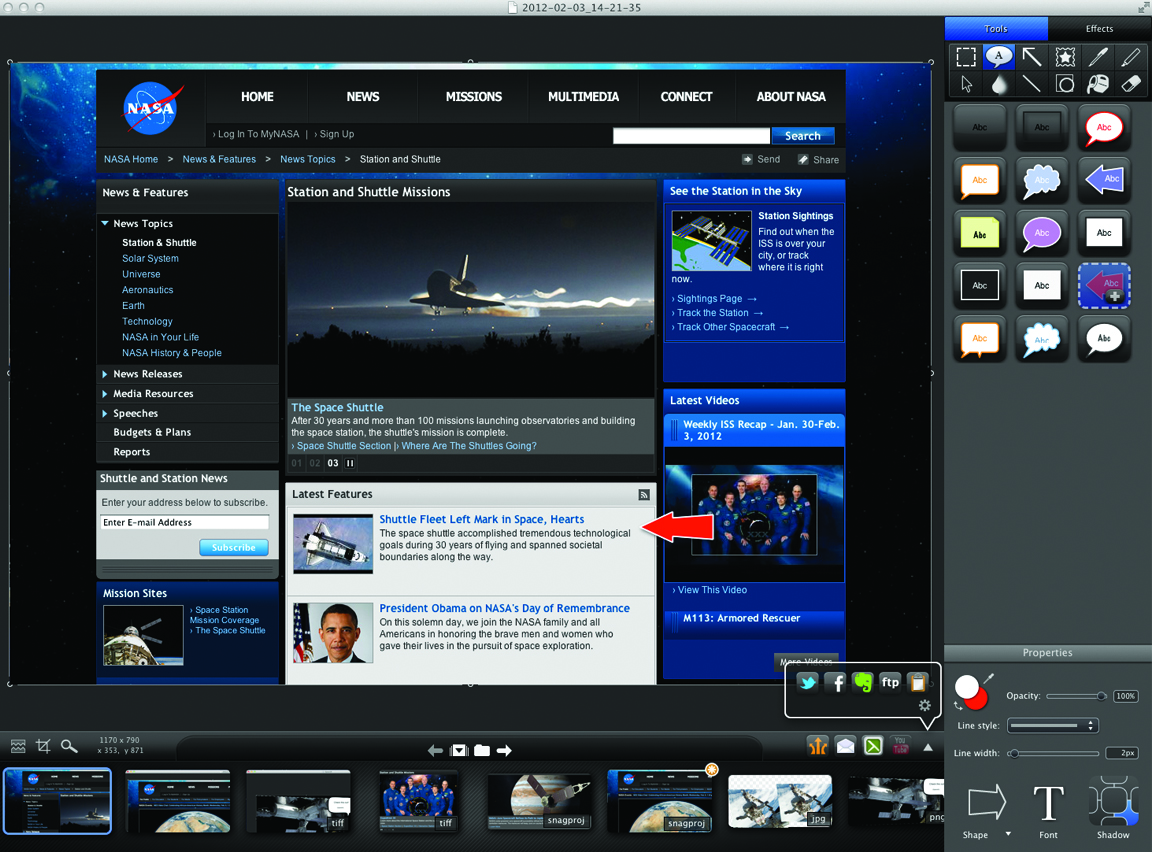The height and width of the screenshot is (852, 1152).
Task: Click the Crop icon in bottom toolbar
Action: click(x=43, y=746)
